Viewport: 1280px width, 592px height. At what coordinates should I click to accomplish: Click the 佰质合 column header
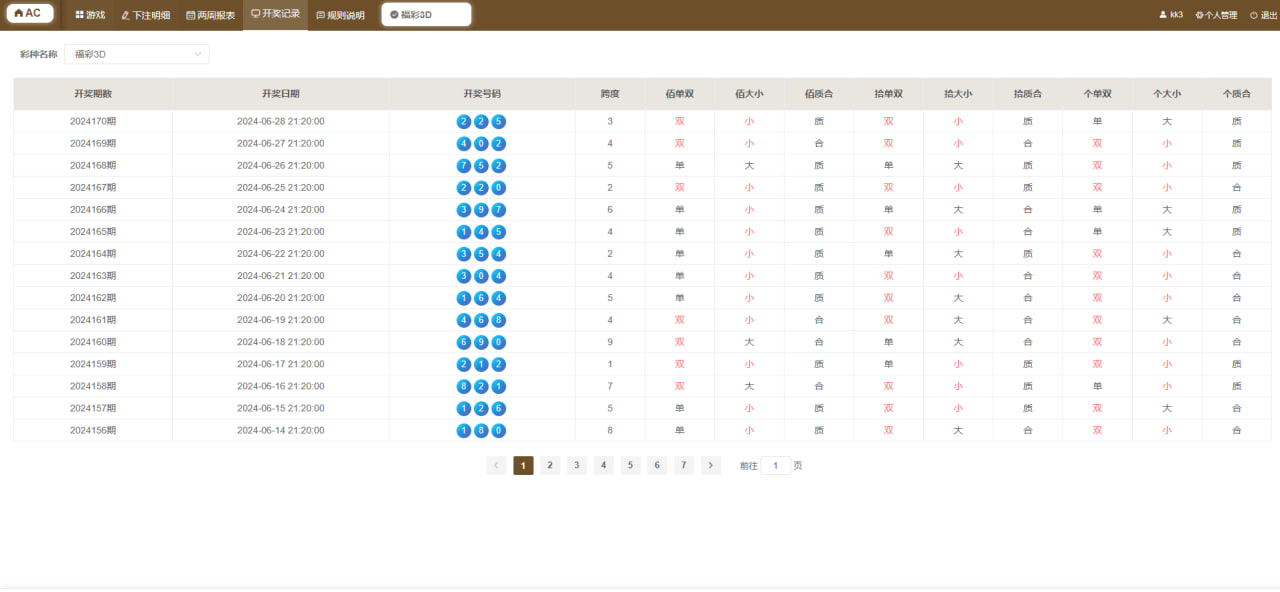[819, 94]
